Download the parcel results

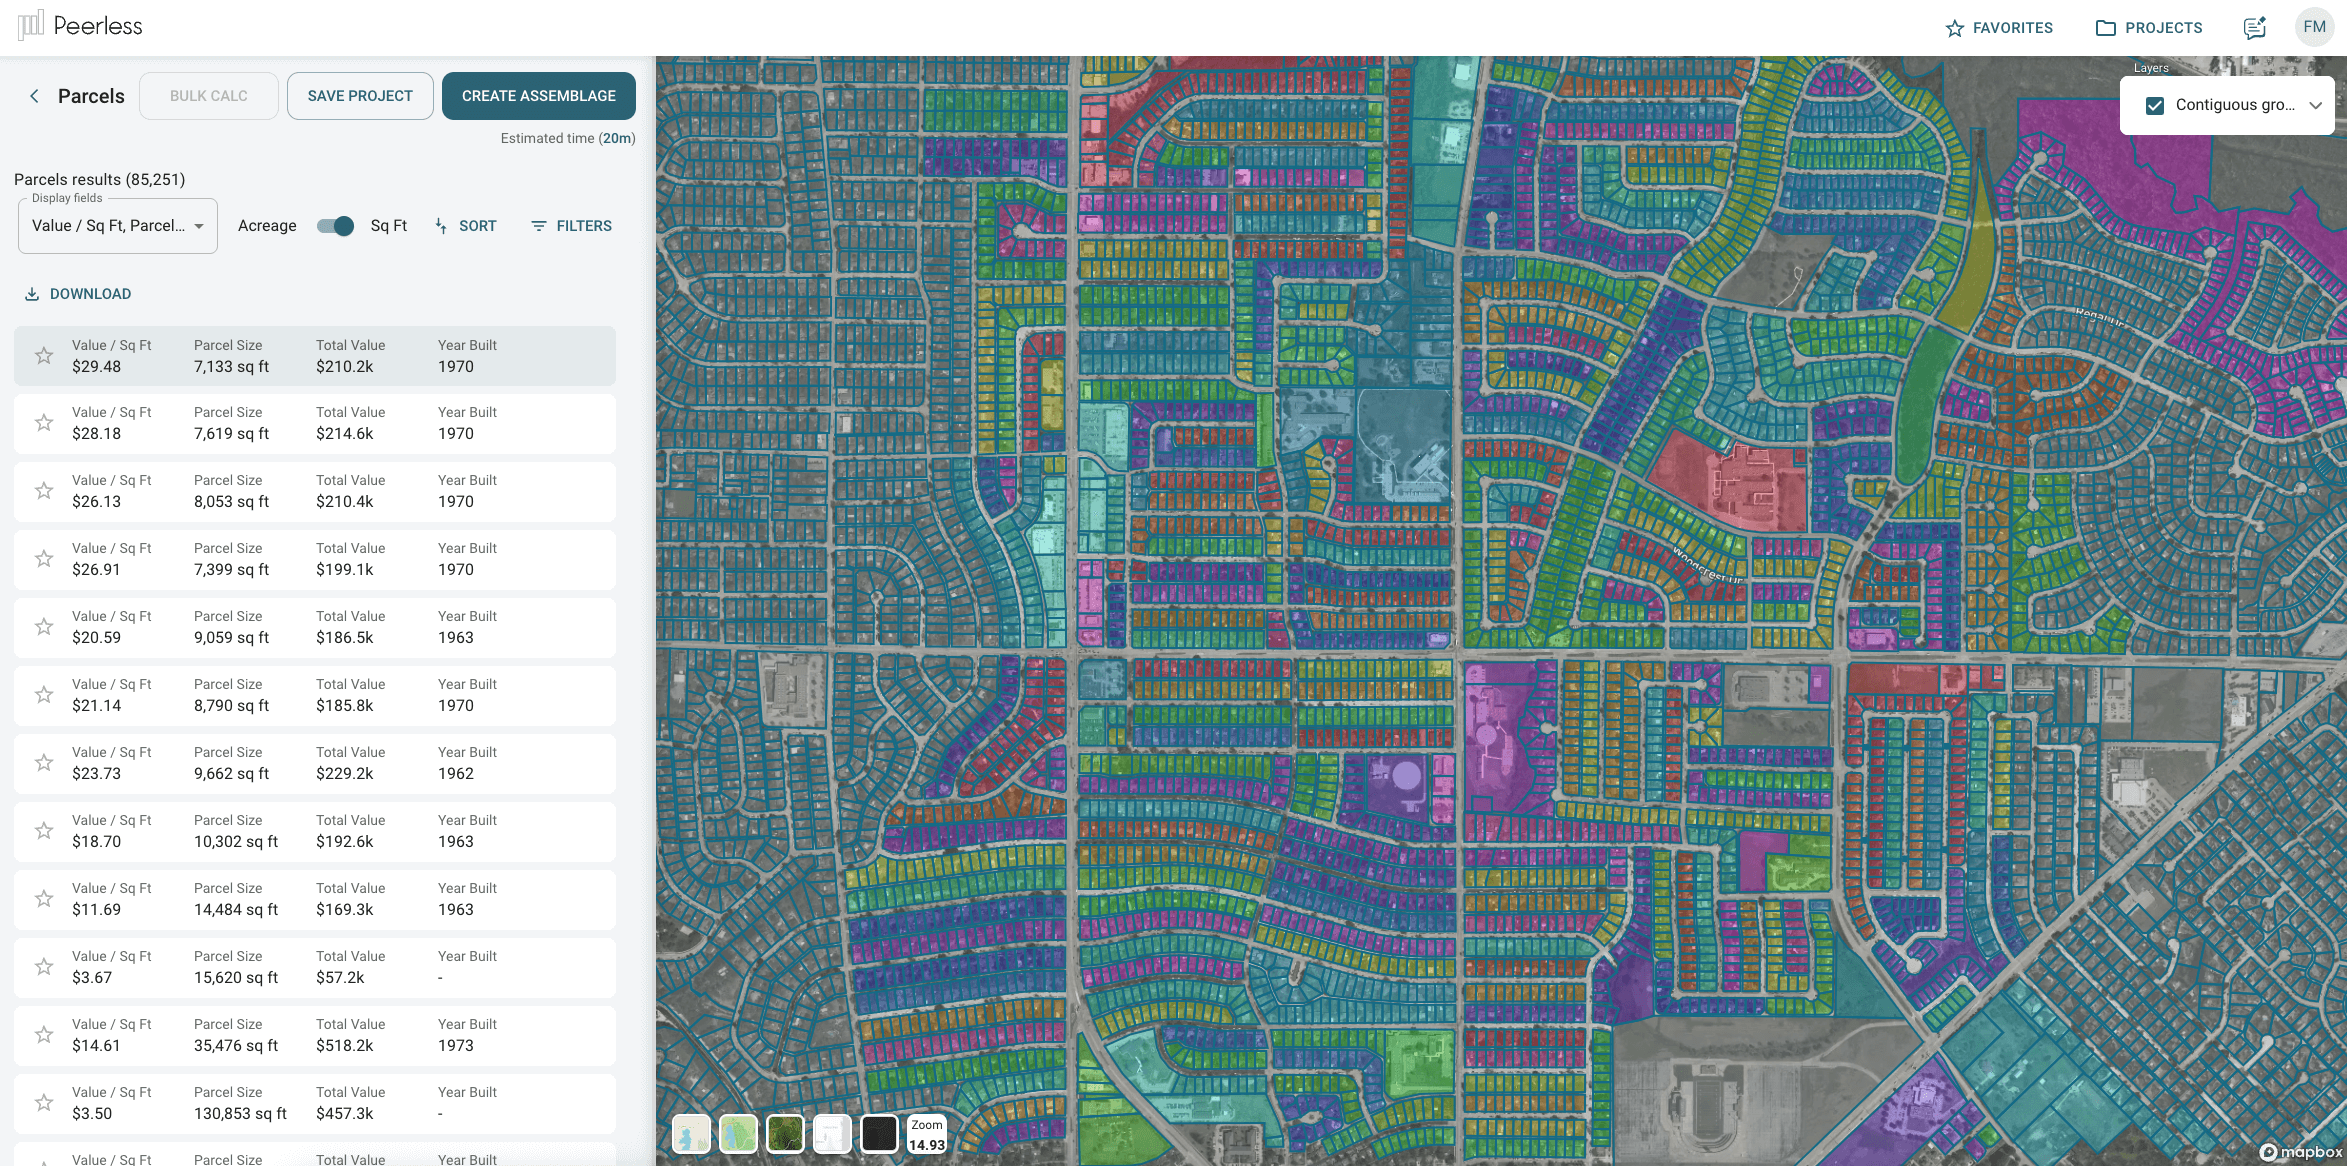click(x=78, y=294)
